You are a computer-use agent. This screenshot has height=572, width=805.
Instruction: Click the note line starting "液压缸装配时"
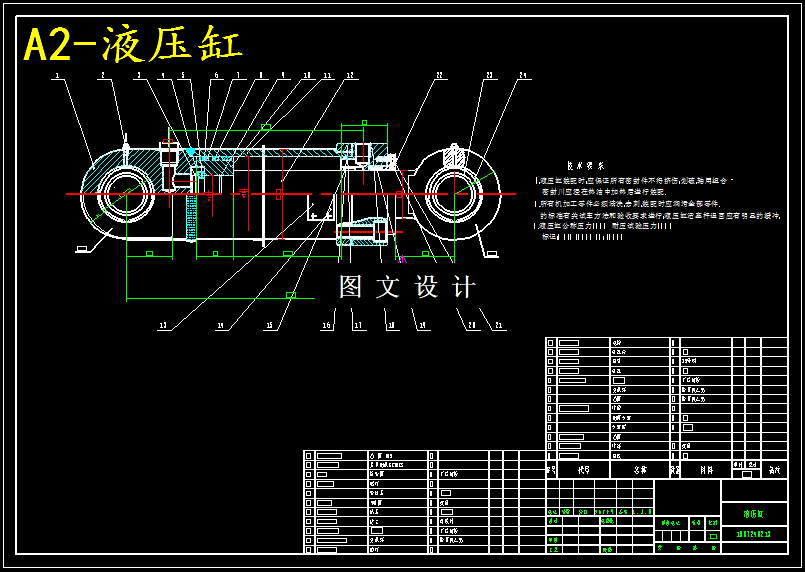[x=634, y=181]
